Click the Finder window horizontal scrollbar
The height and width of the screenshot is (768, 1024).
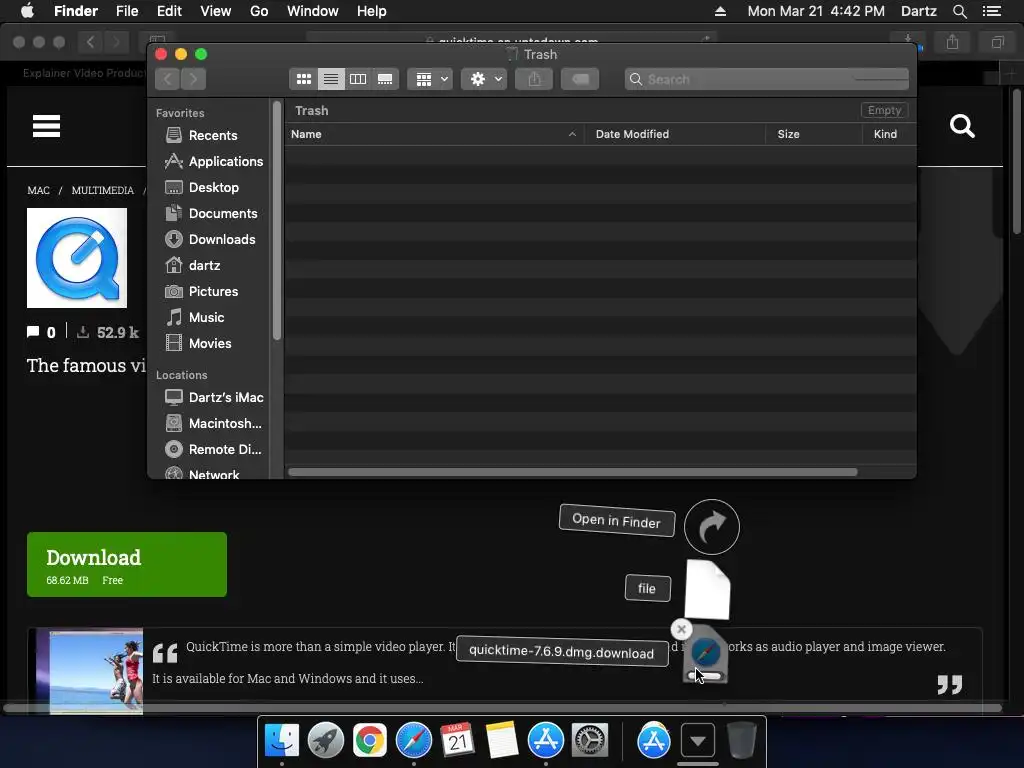[x=573, y=472]
